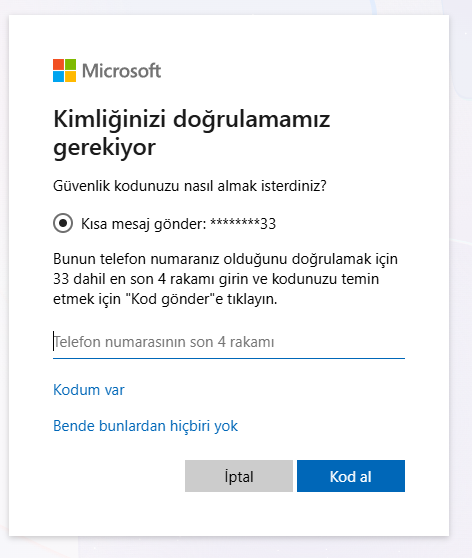Viewport: 472px width, 558px height.
Task: Click the Microsoft wordmark text
Action: 121,70
